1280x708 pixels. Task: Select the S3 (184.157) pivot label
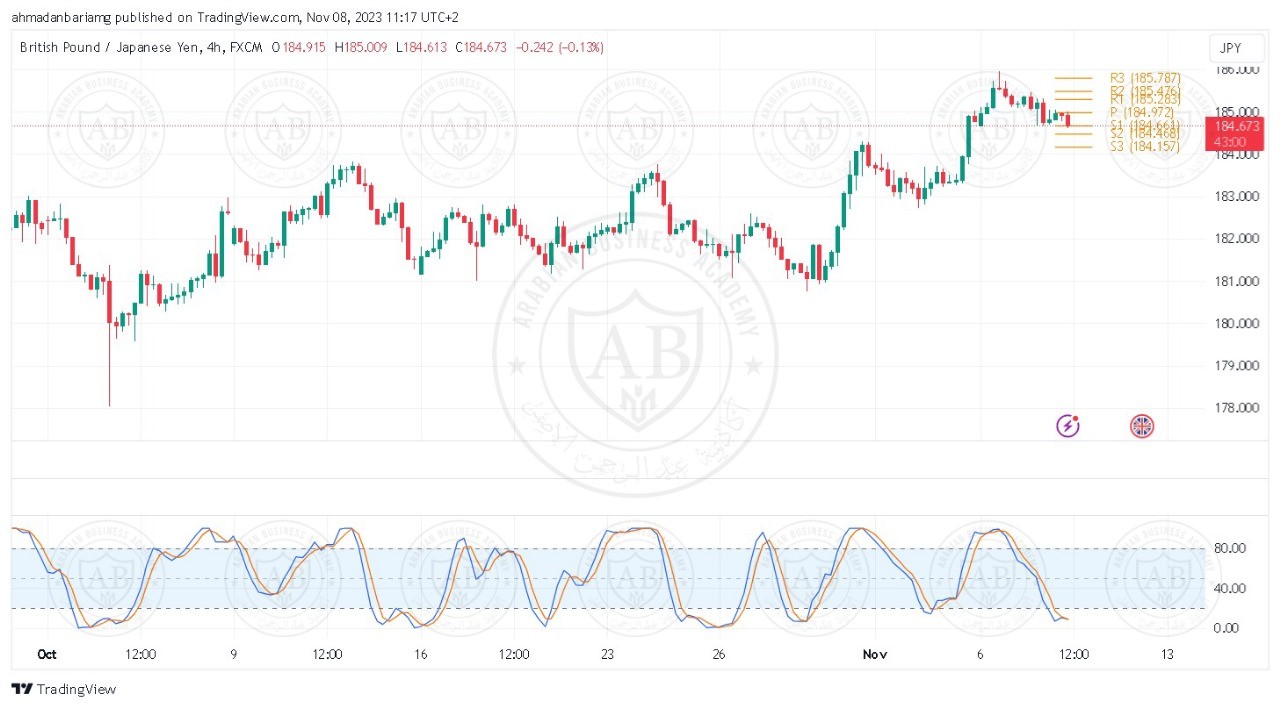(x=1144, y=147)
